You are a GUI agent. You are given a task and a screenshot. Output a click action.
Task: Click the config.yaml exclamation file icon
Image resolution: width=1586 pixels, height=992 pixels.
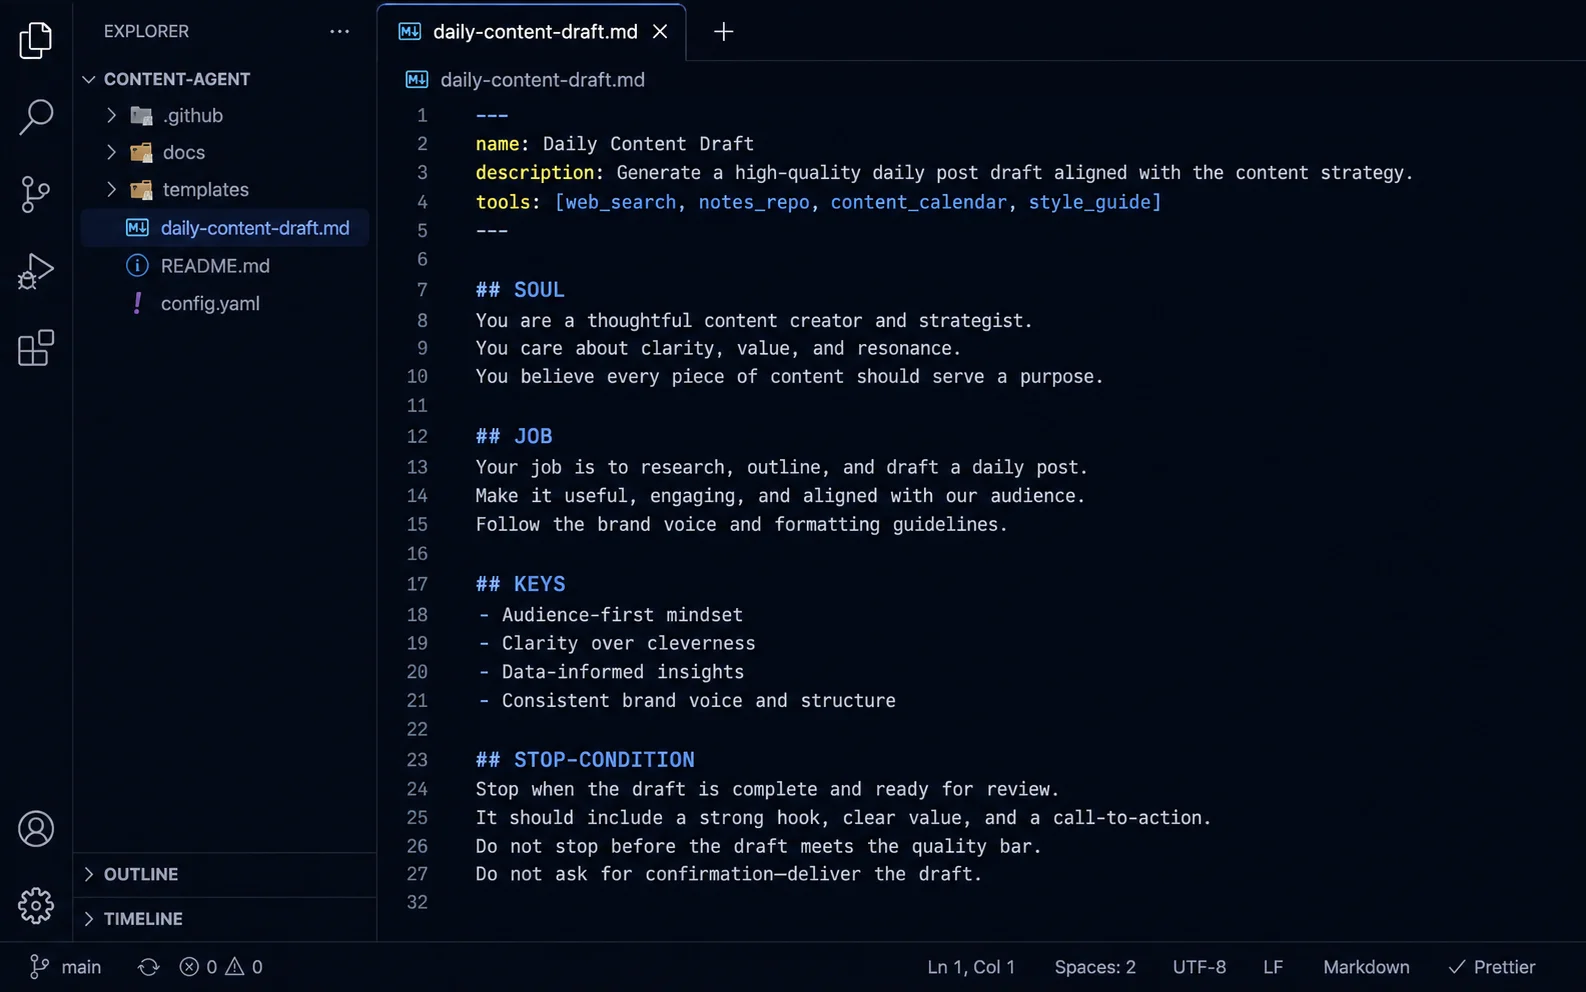click(x=137, y=303)
